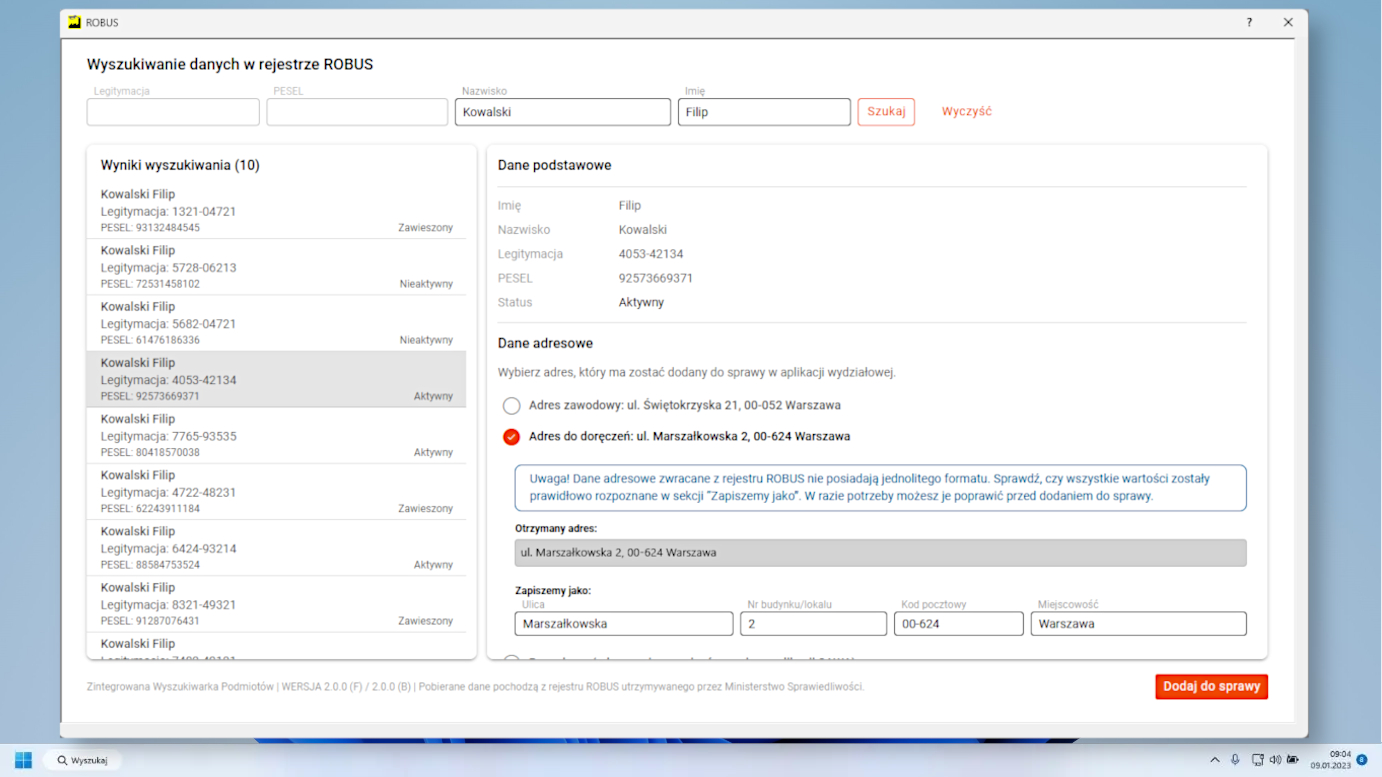Click the battery tray icon
This screenshot has height=777, width=1382.
(1293, 760)
